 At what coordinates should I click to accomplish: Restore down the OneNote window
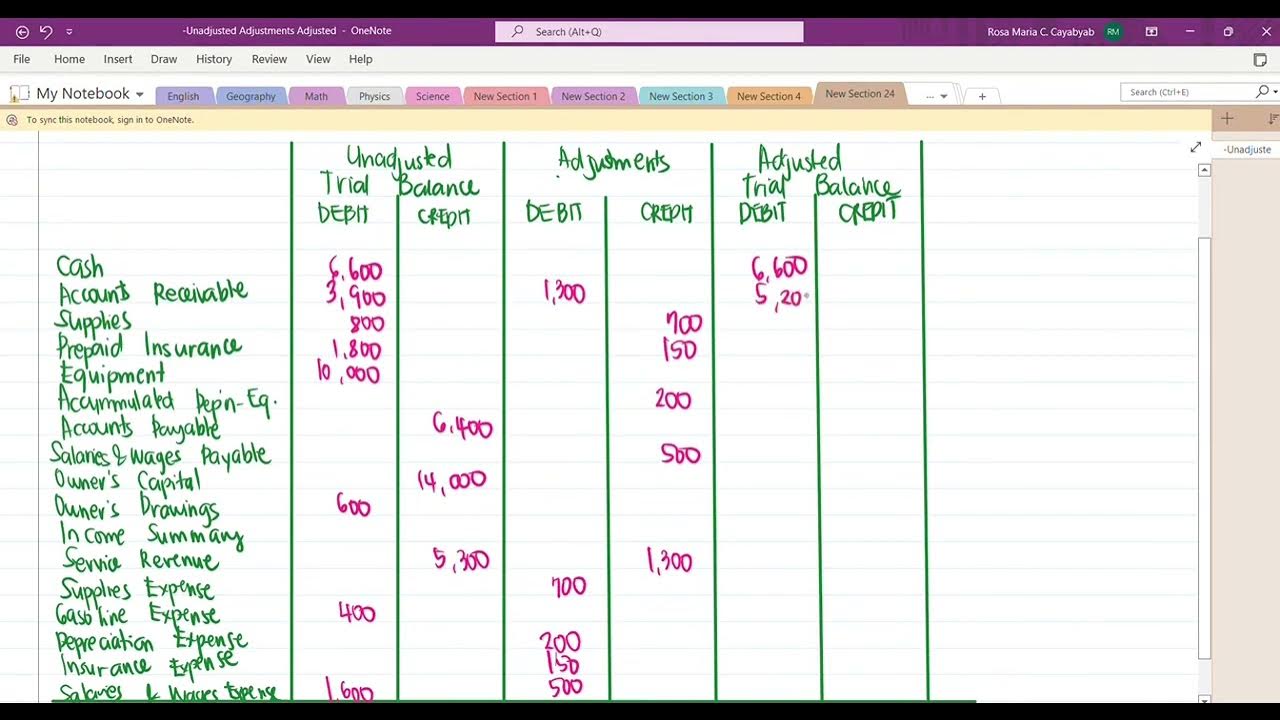[x=1228, y=32]
